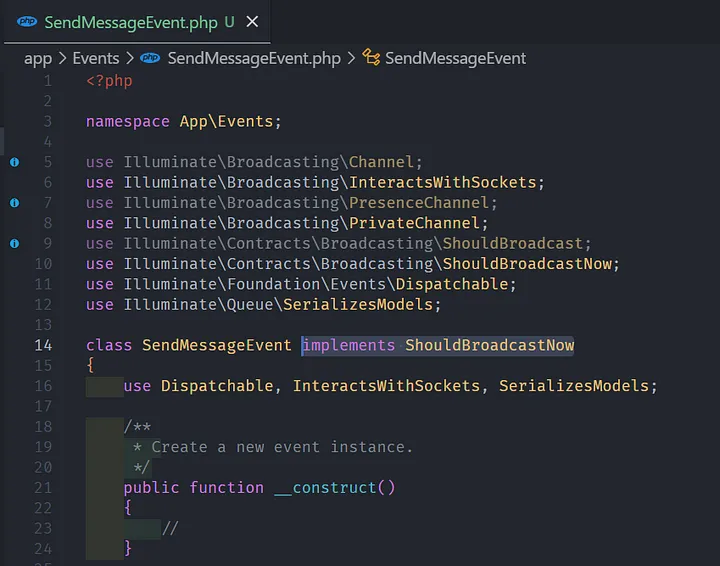This screenshot has width=720, height=566.
Task: Open the SendMessageEvent class breadcrumb symbol
Action: (455, 58)
